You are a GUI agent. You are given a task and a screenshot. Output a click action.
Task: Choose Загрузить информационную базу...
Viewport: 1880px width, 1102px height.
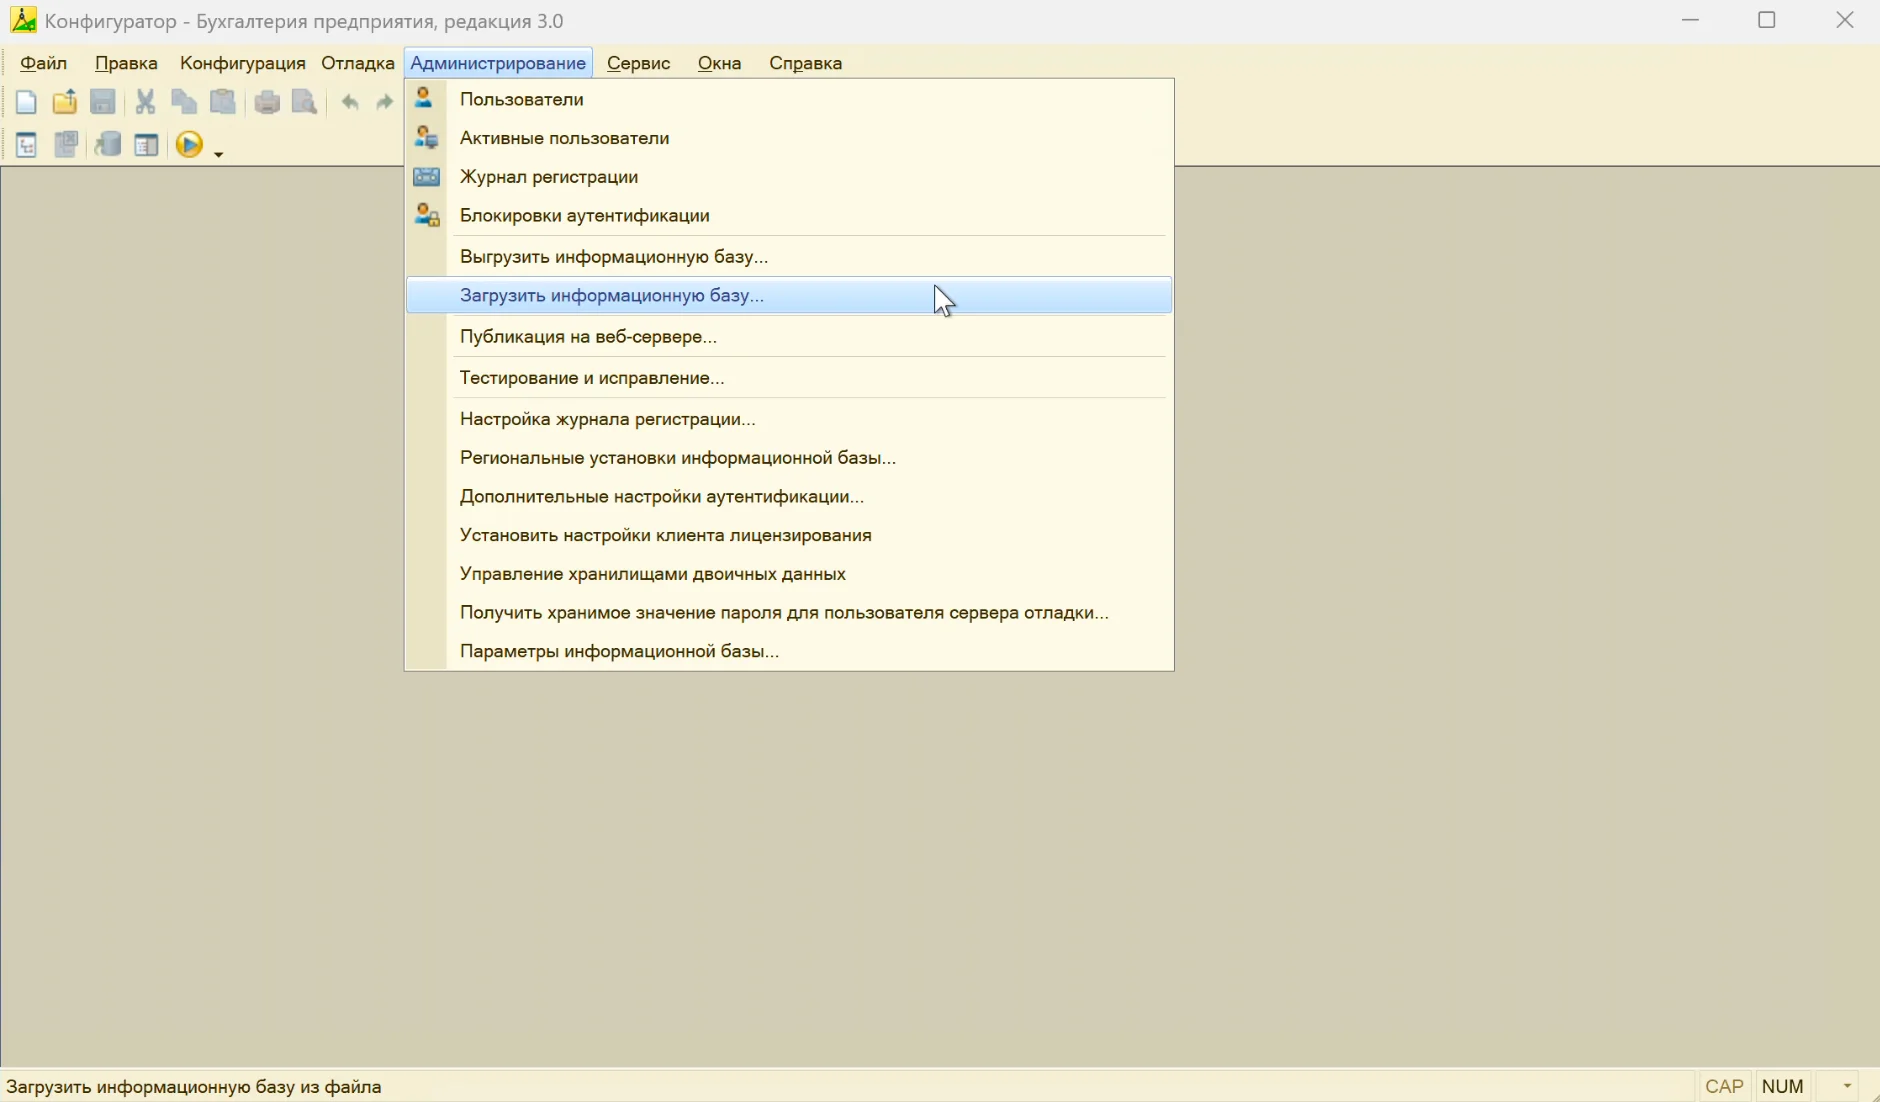click(789, 296)
